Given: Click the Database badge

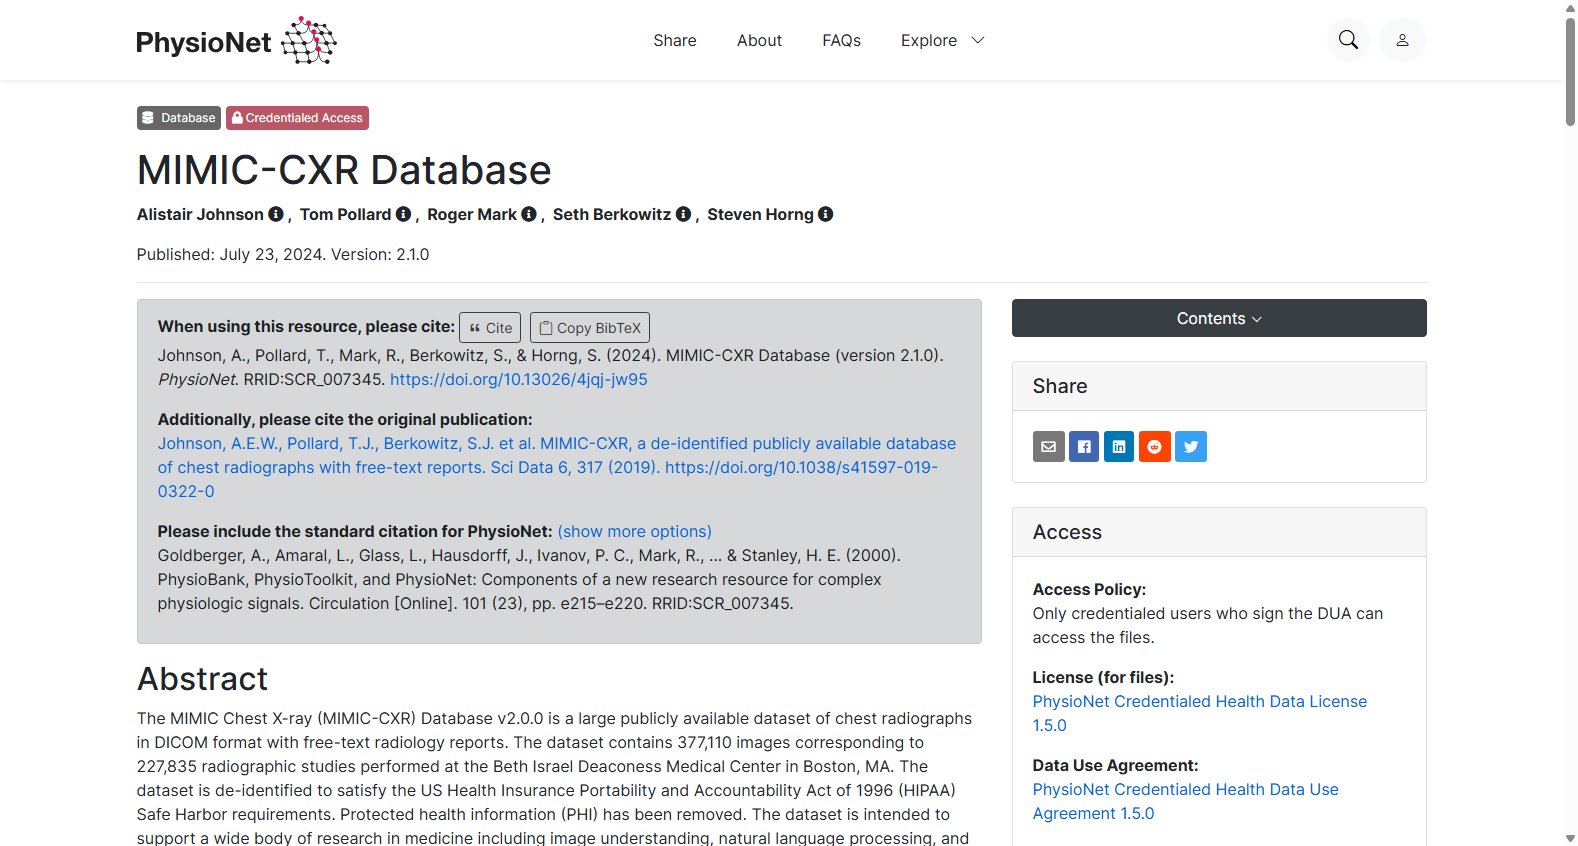Looking at the screenshot, I should click(179, 118).
